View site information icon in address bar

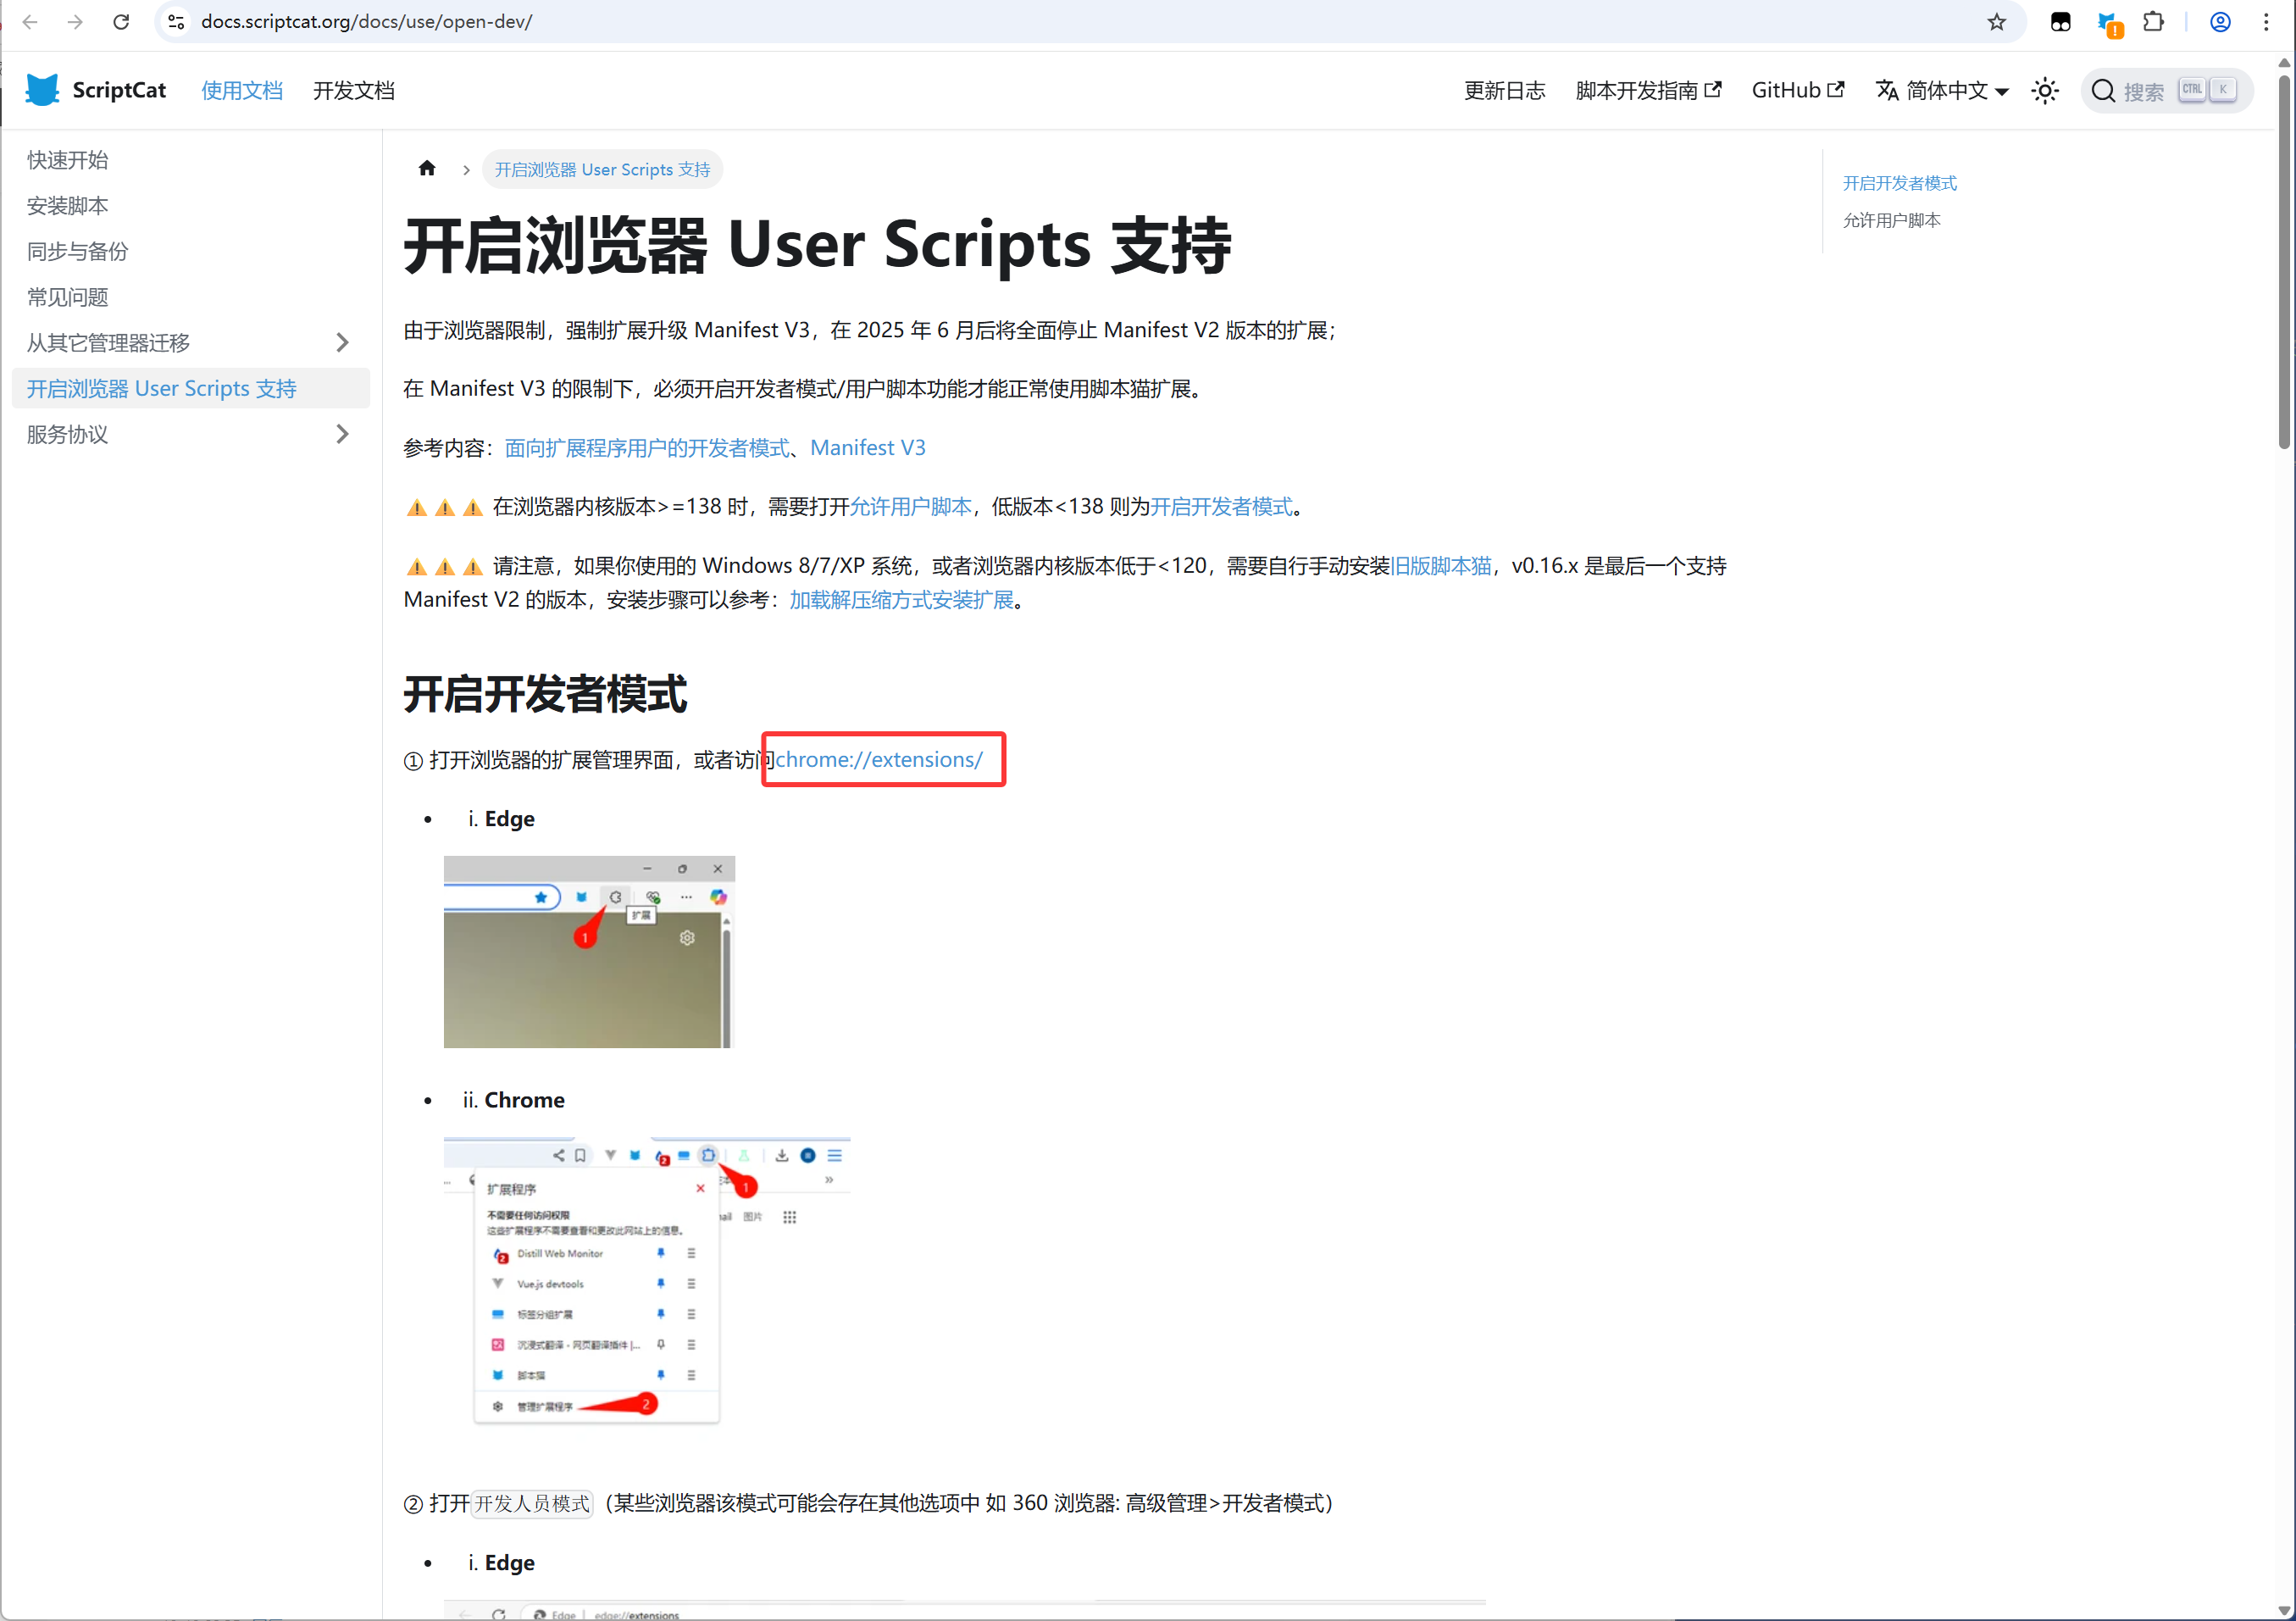[x=176, y=22]
